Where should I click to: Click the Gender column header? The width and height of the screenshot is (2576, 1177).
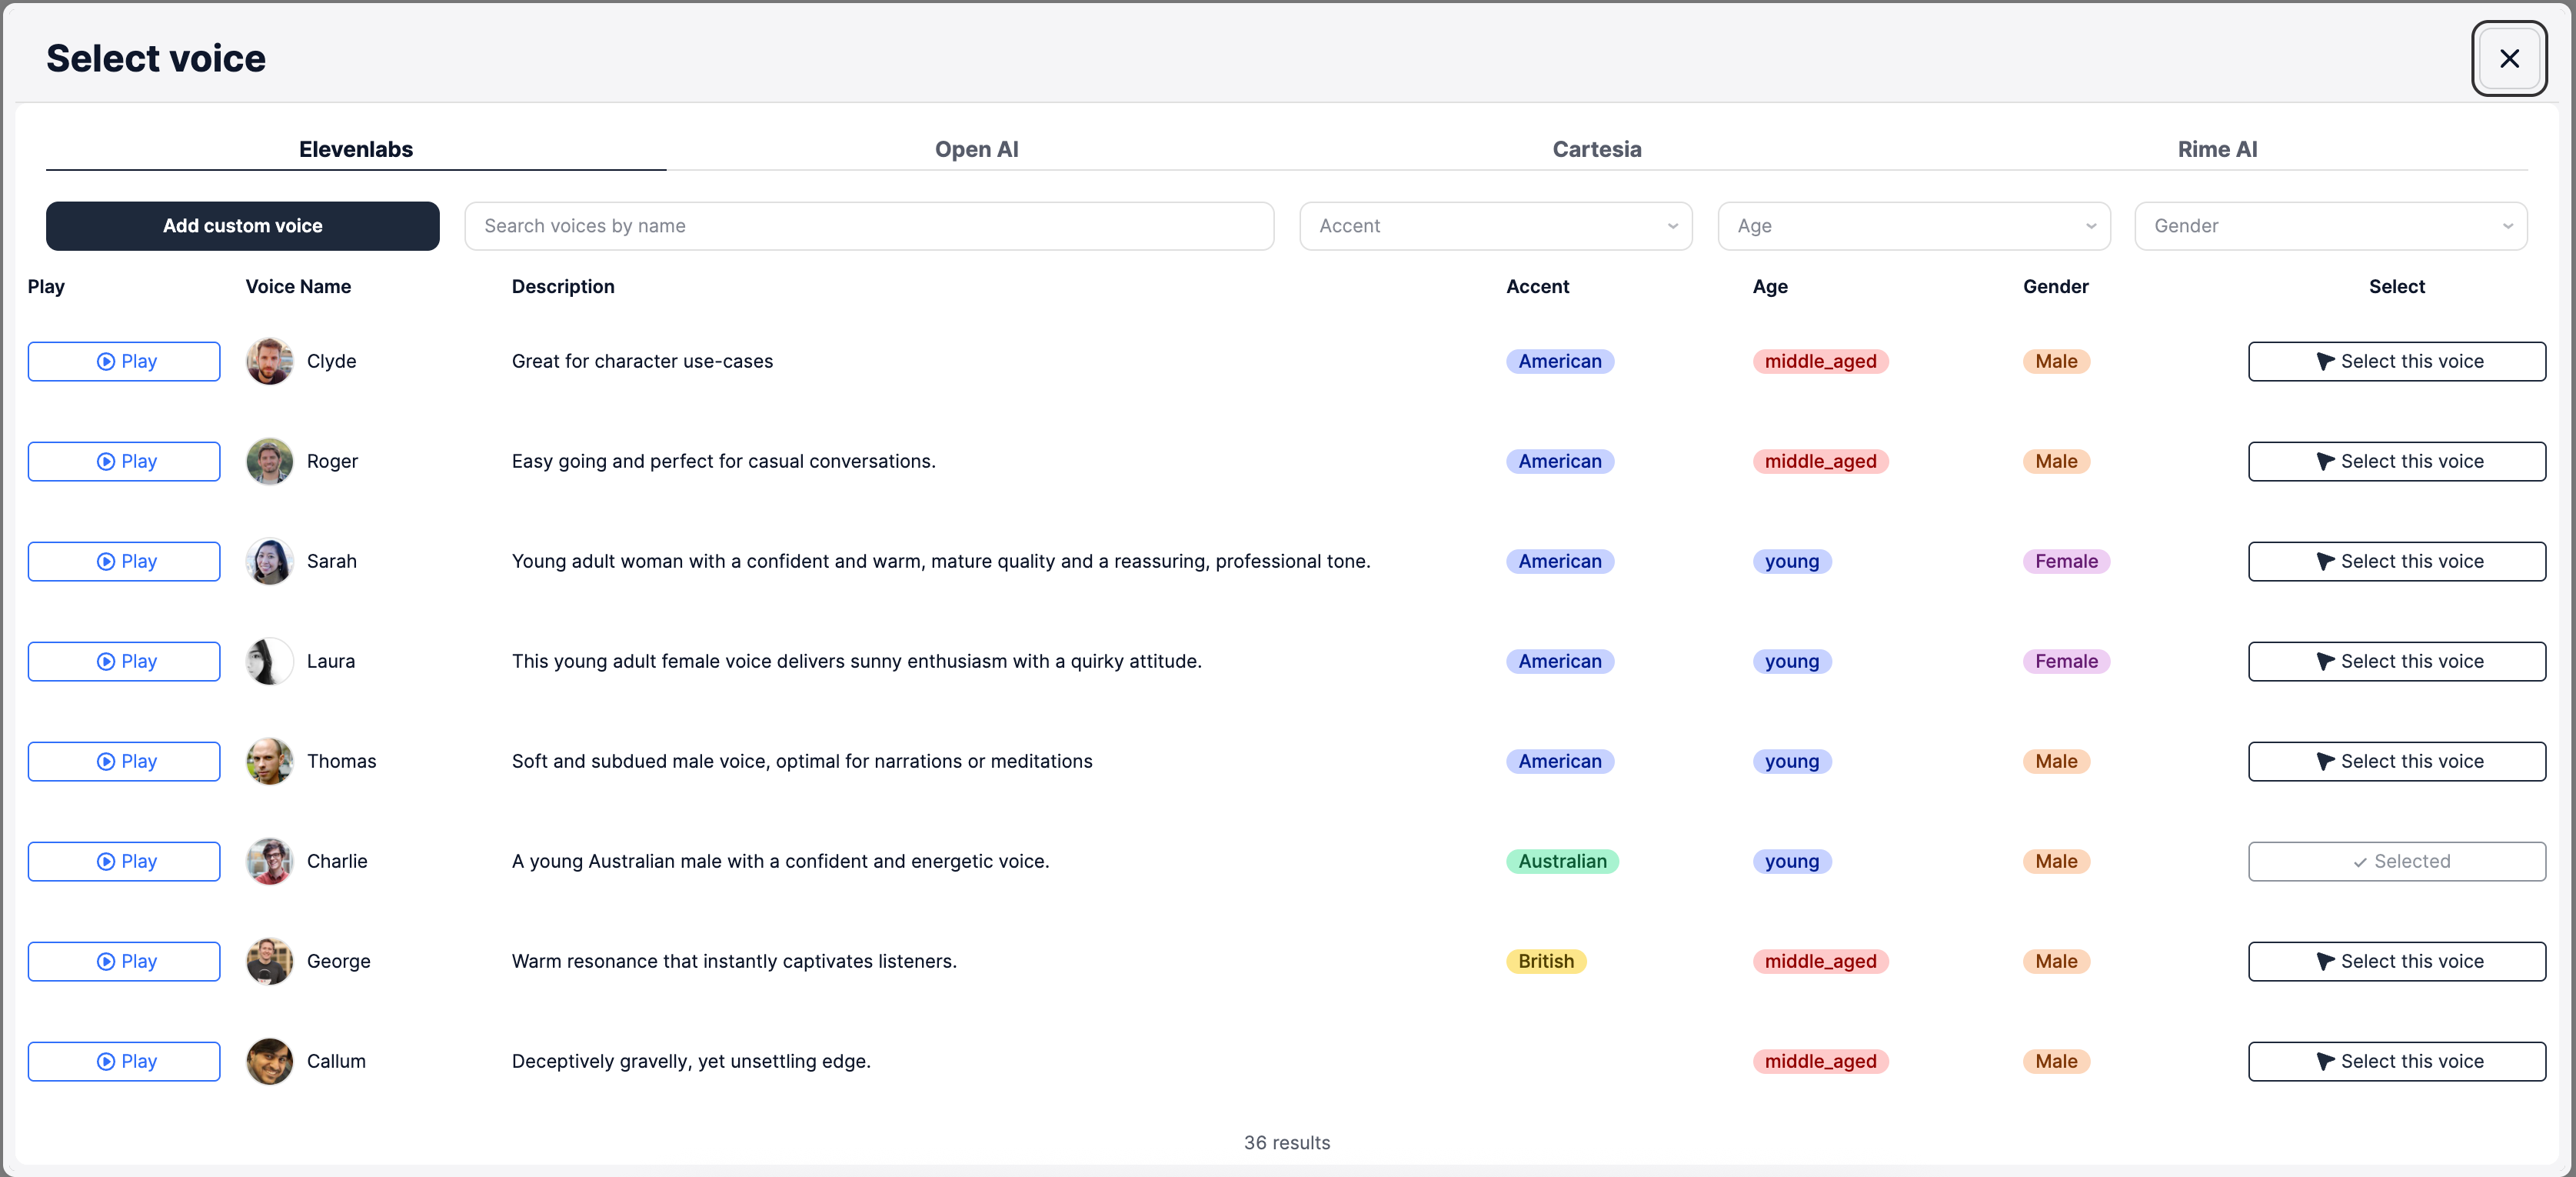2055,286
